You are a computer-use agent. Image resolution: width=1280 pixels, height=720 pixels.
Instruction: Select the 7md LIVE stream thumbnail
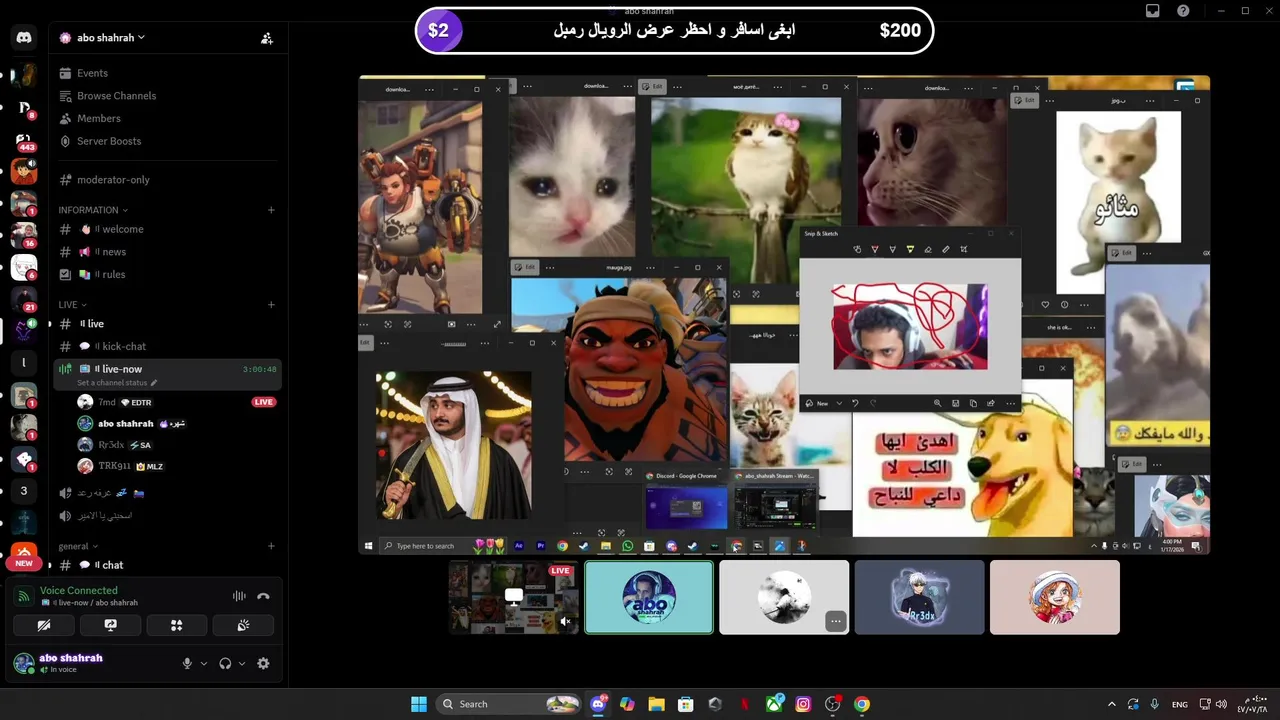tap(514, 597)
